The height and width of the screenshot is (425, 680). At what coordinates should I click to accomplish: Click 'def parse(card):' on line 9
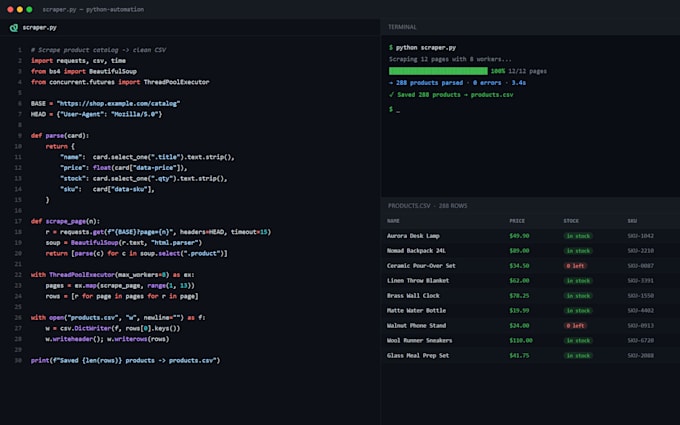(60, 135)
